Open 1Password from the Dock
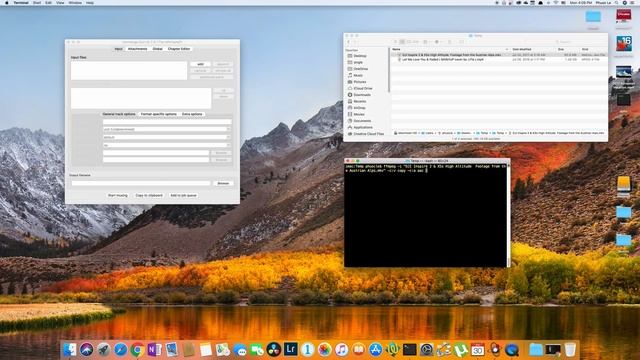The image size is (640, 360). 308,350
